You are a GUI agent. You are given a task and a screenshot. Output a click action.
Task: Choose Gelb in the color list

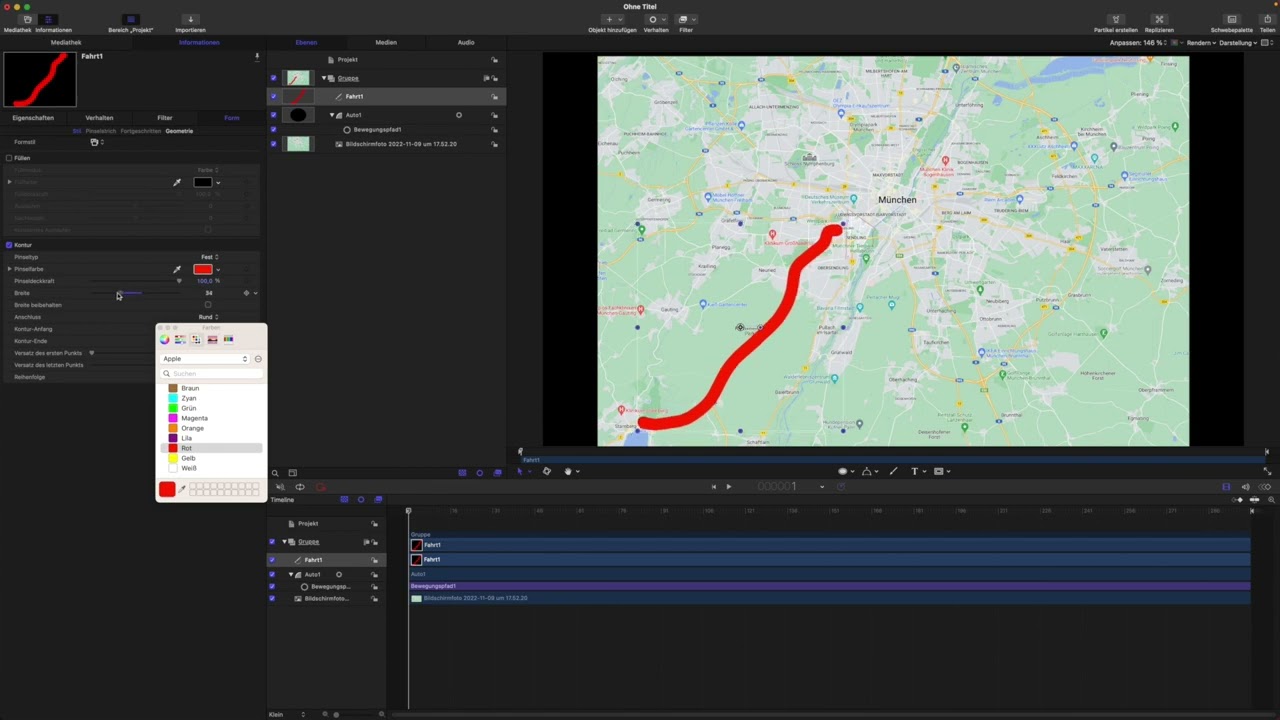tap(188, 458)
